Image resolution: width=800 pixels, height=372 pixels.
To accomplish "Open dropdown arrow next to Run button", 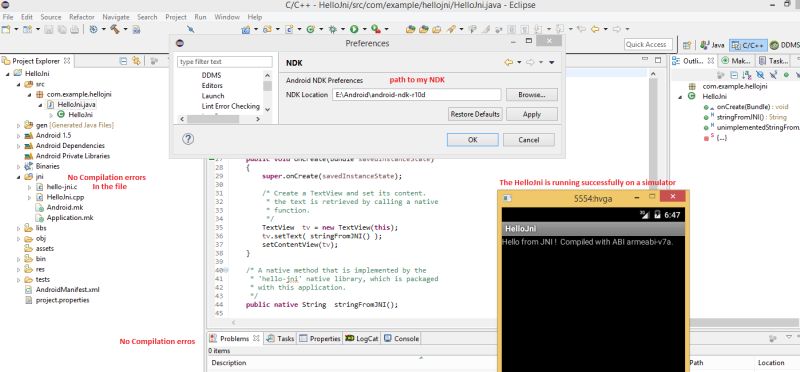I will (x=364, y=30).
